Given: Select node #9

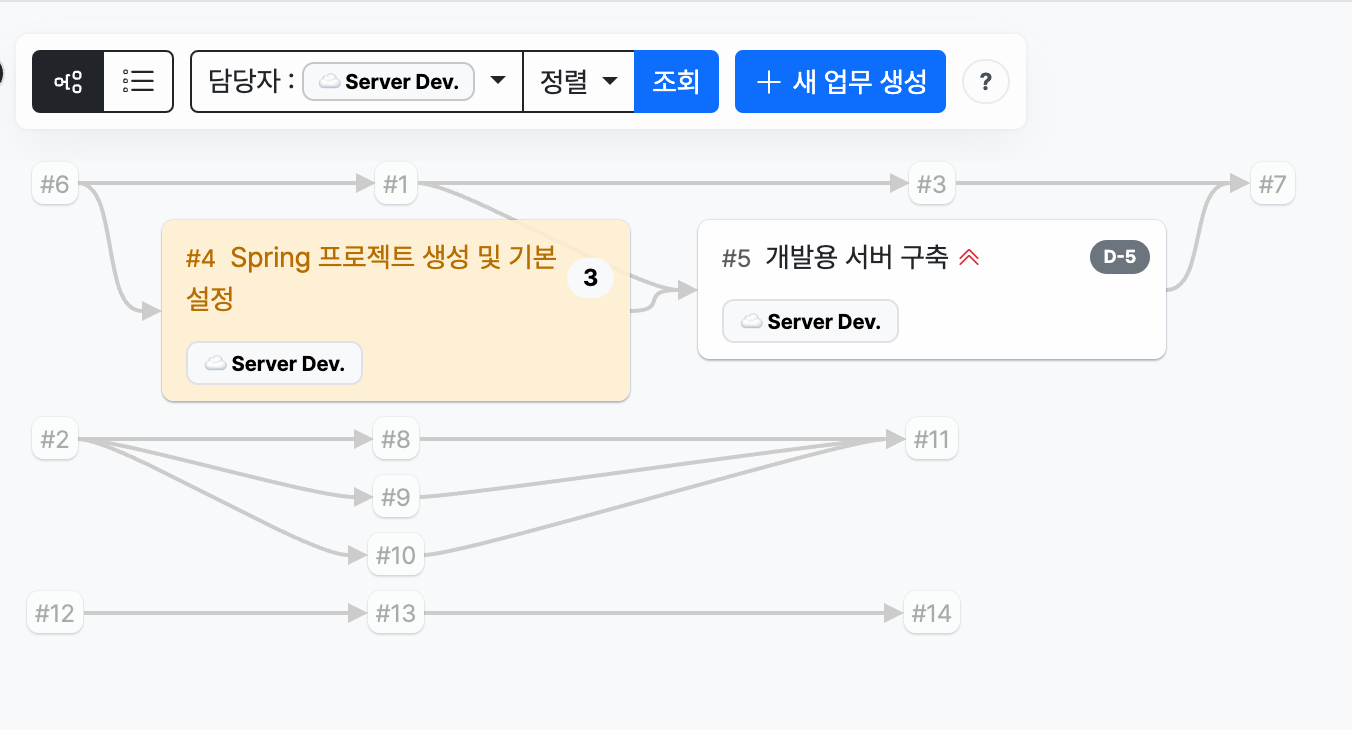Looking at the screenshot, I should (x=396, y=497).
